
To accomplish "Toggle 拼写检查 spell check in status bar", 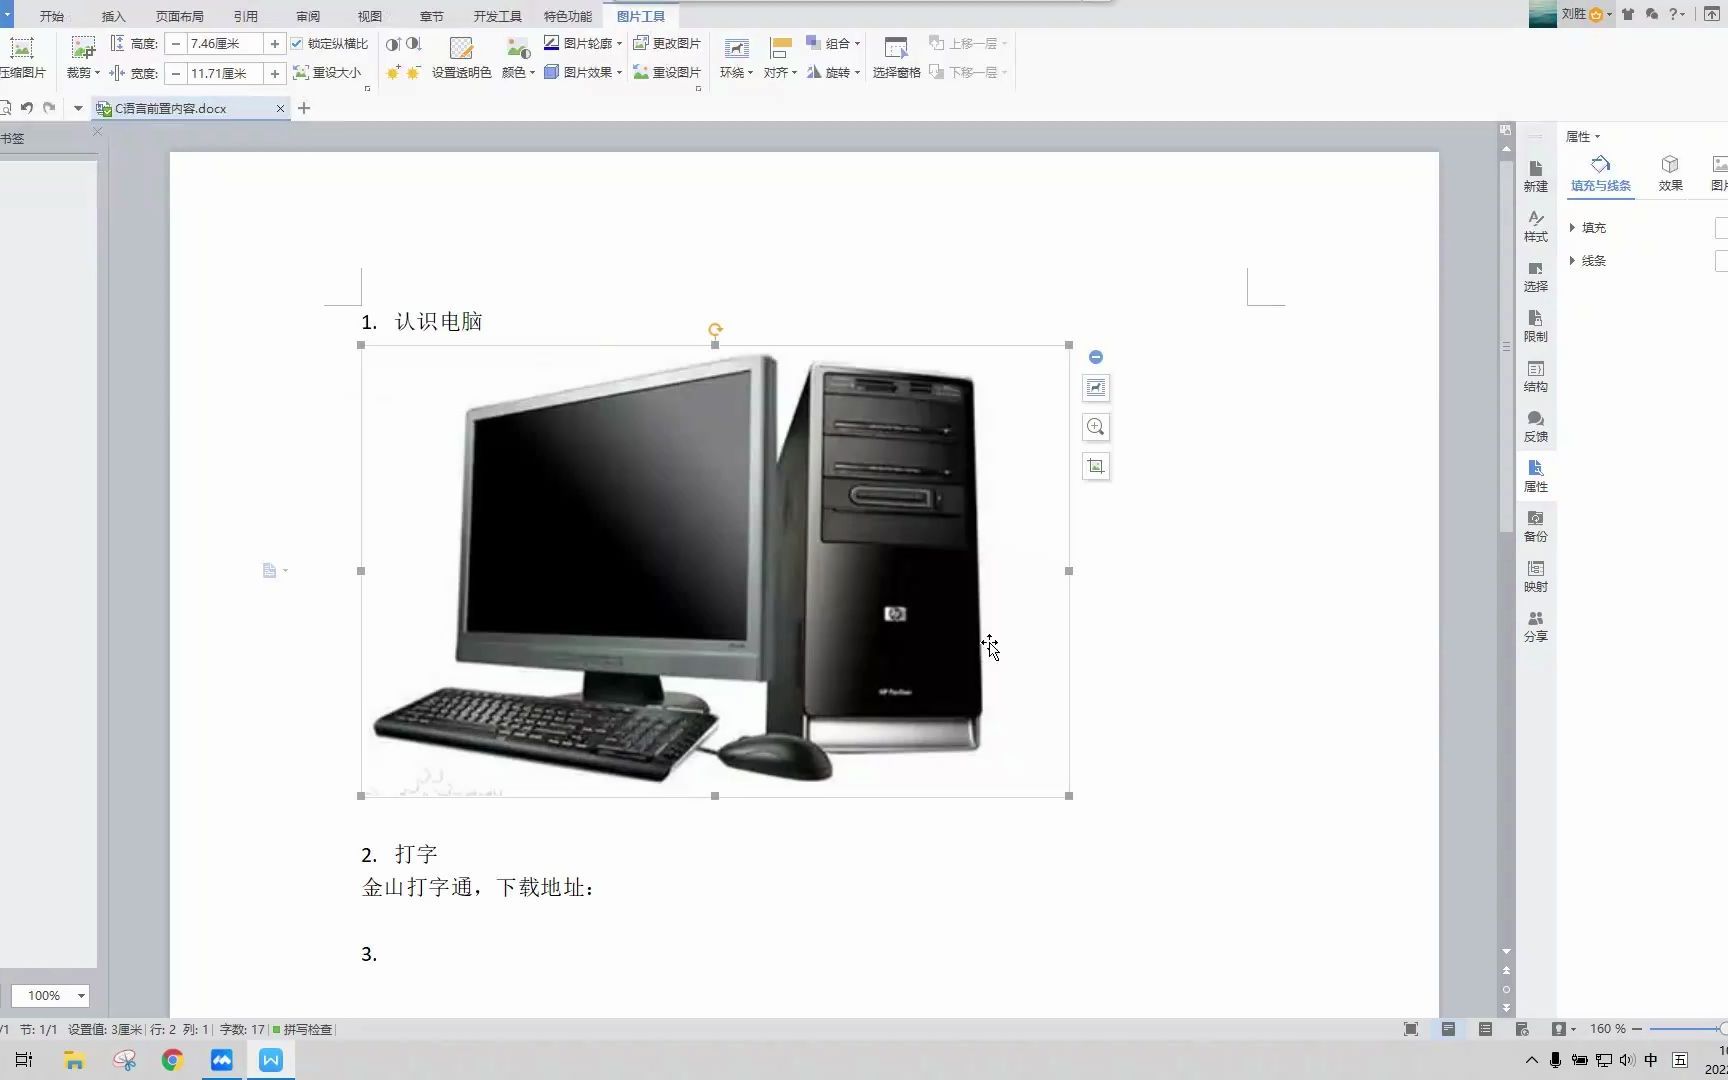I will pos(303,1029).
